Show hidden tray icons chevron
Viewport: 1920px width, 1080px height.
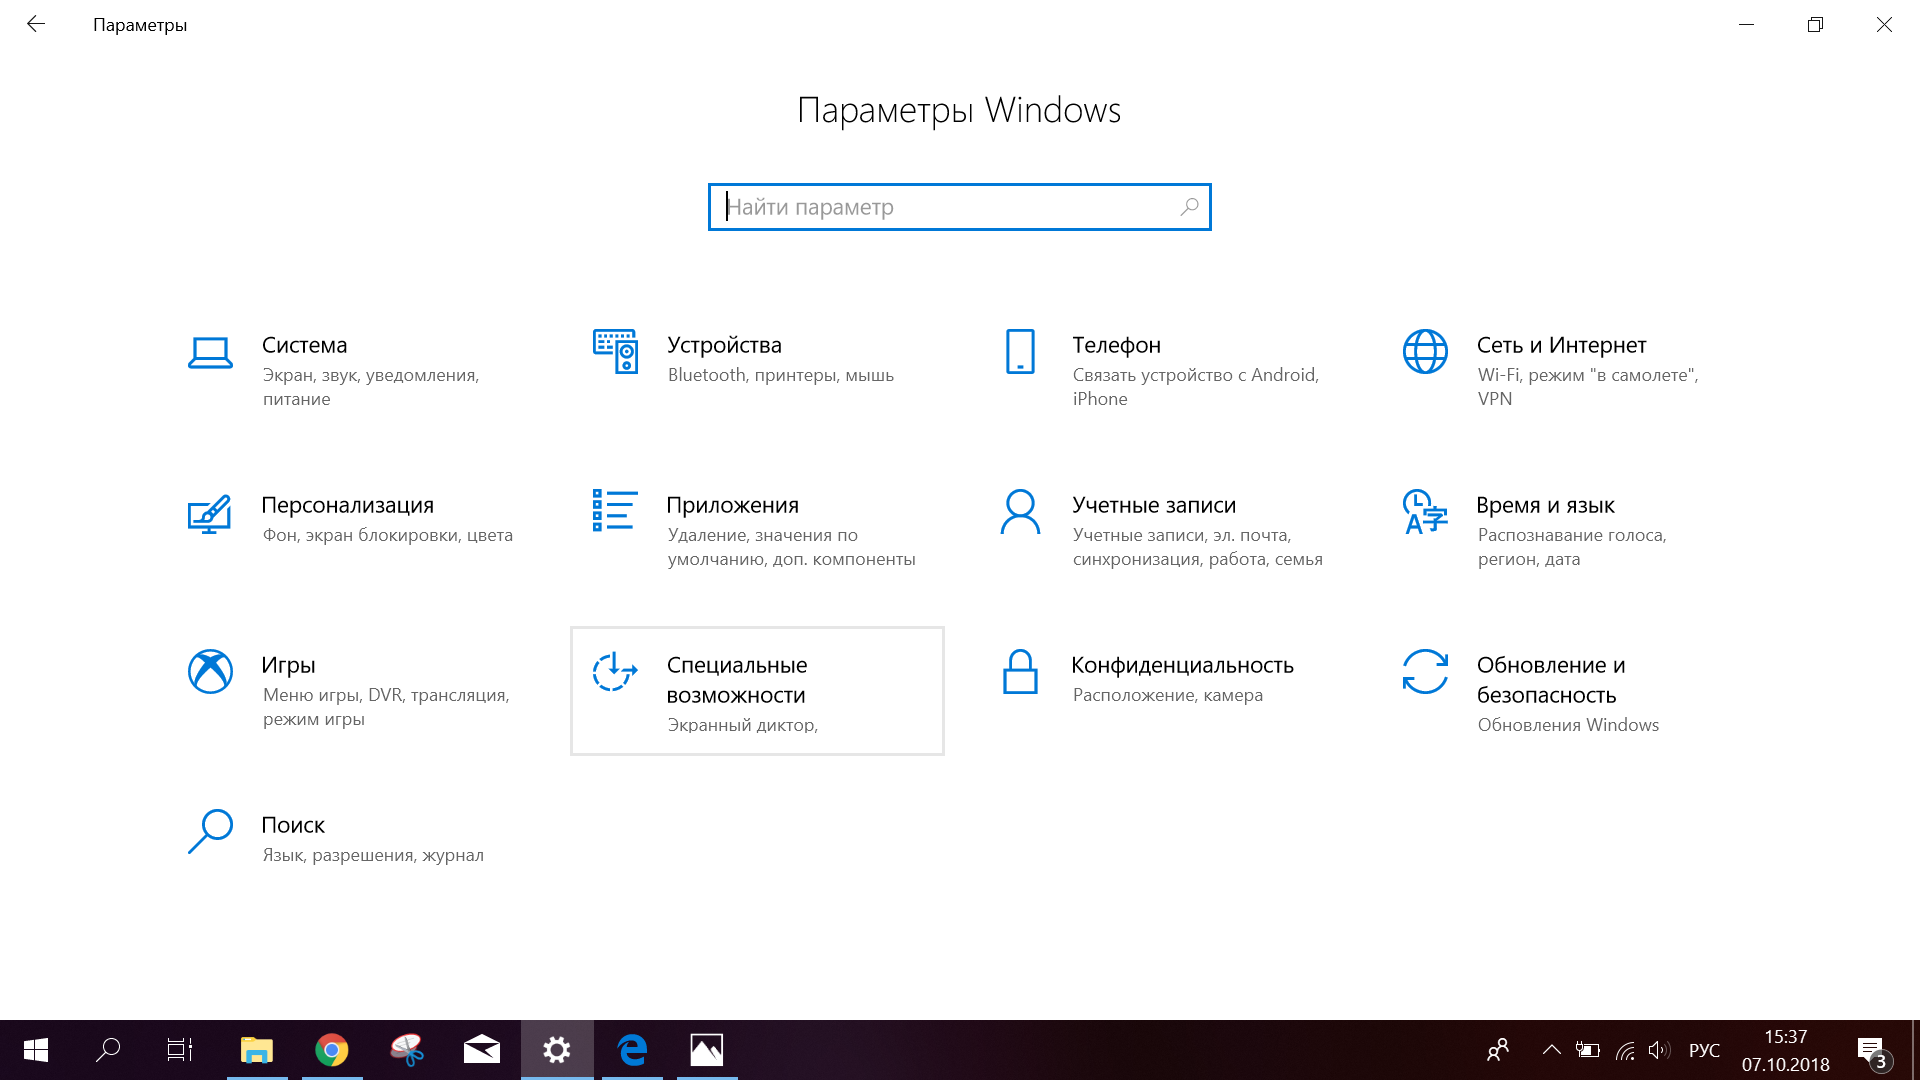coord(1551,1050)
